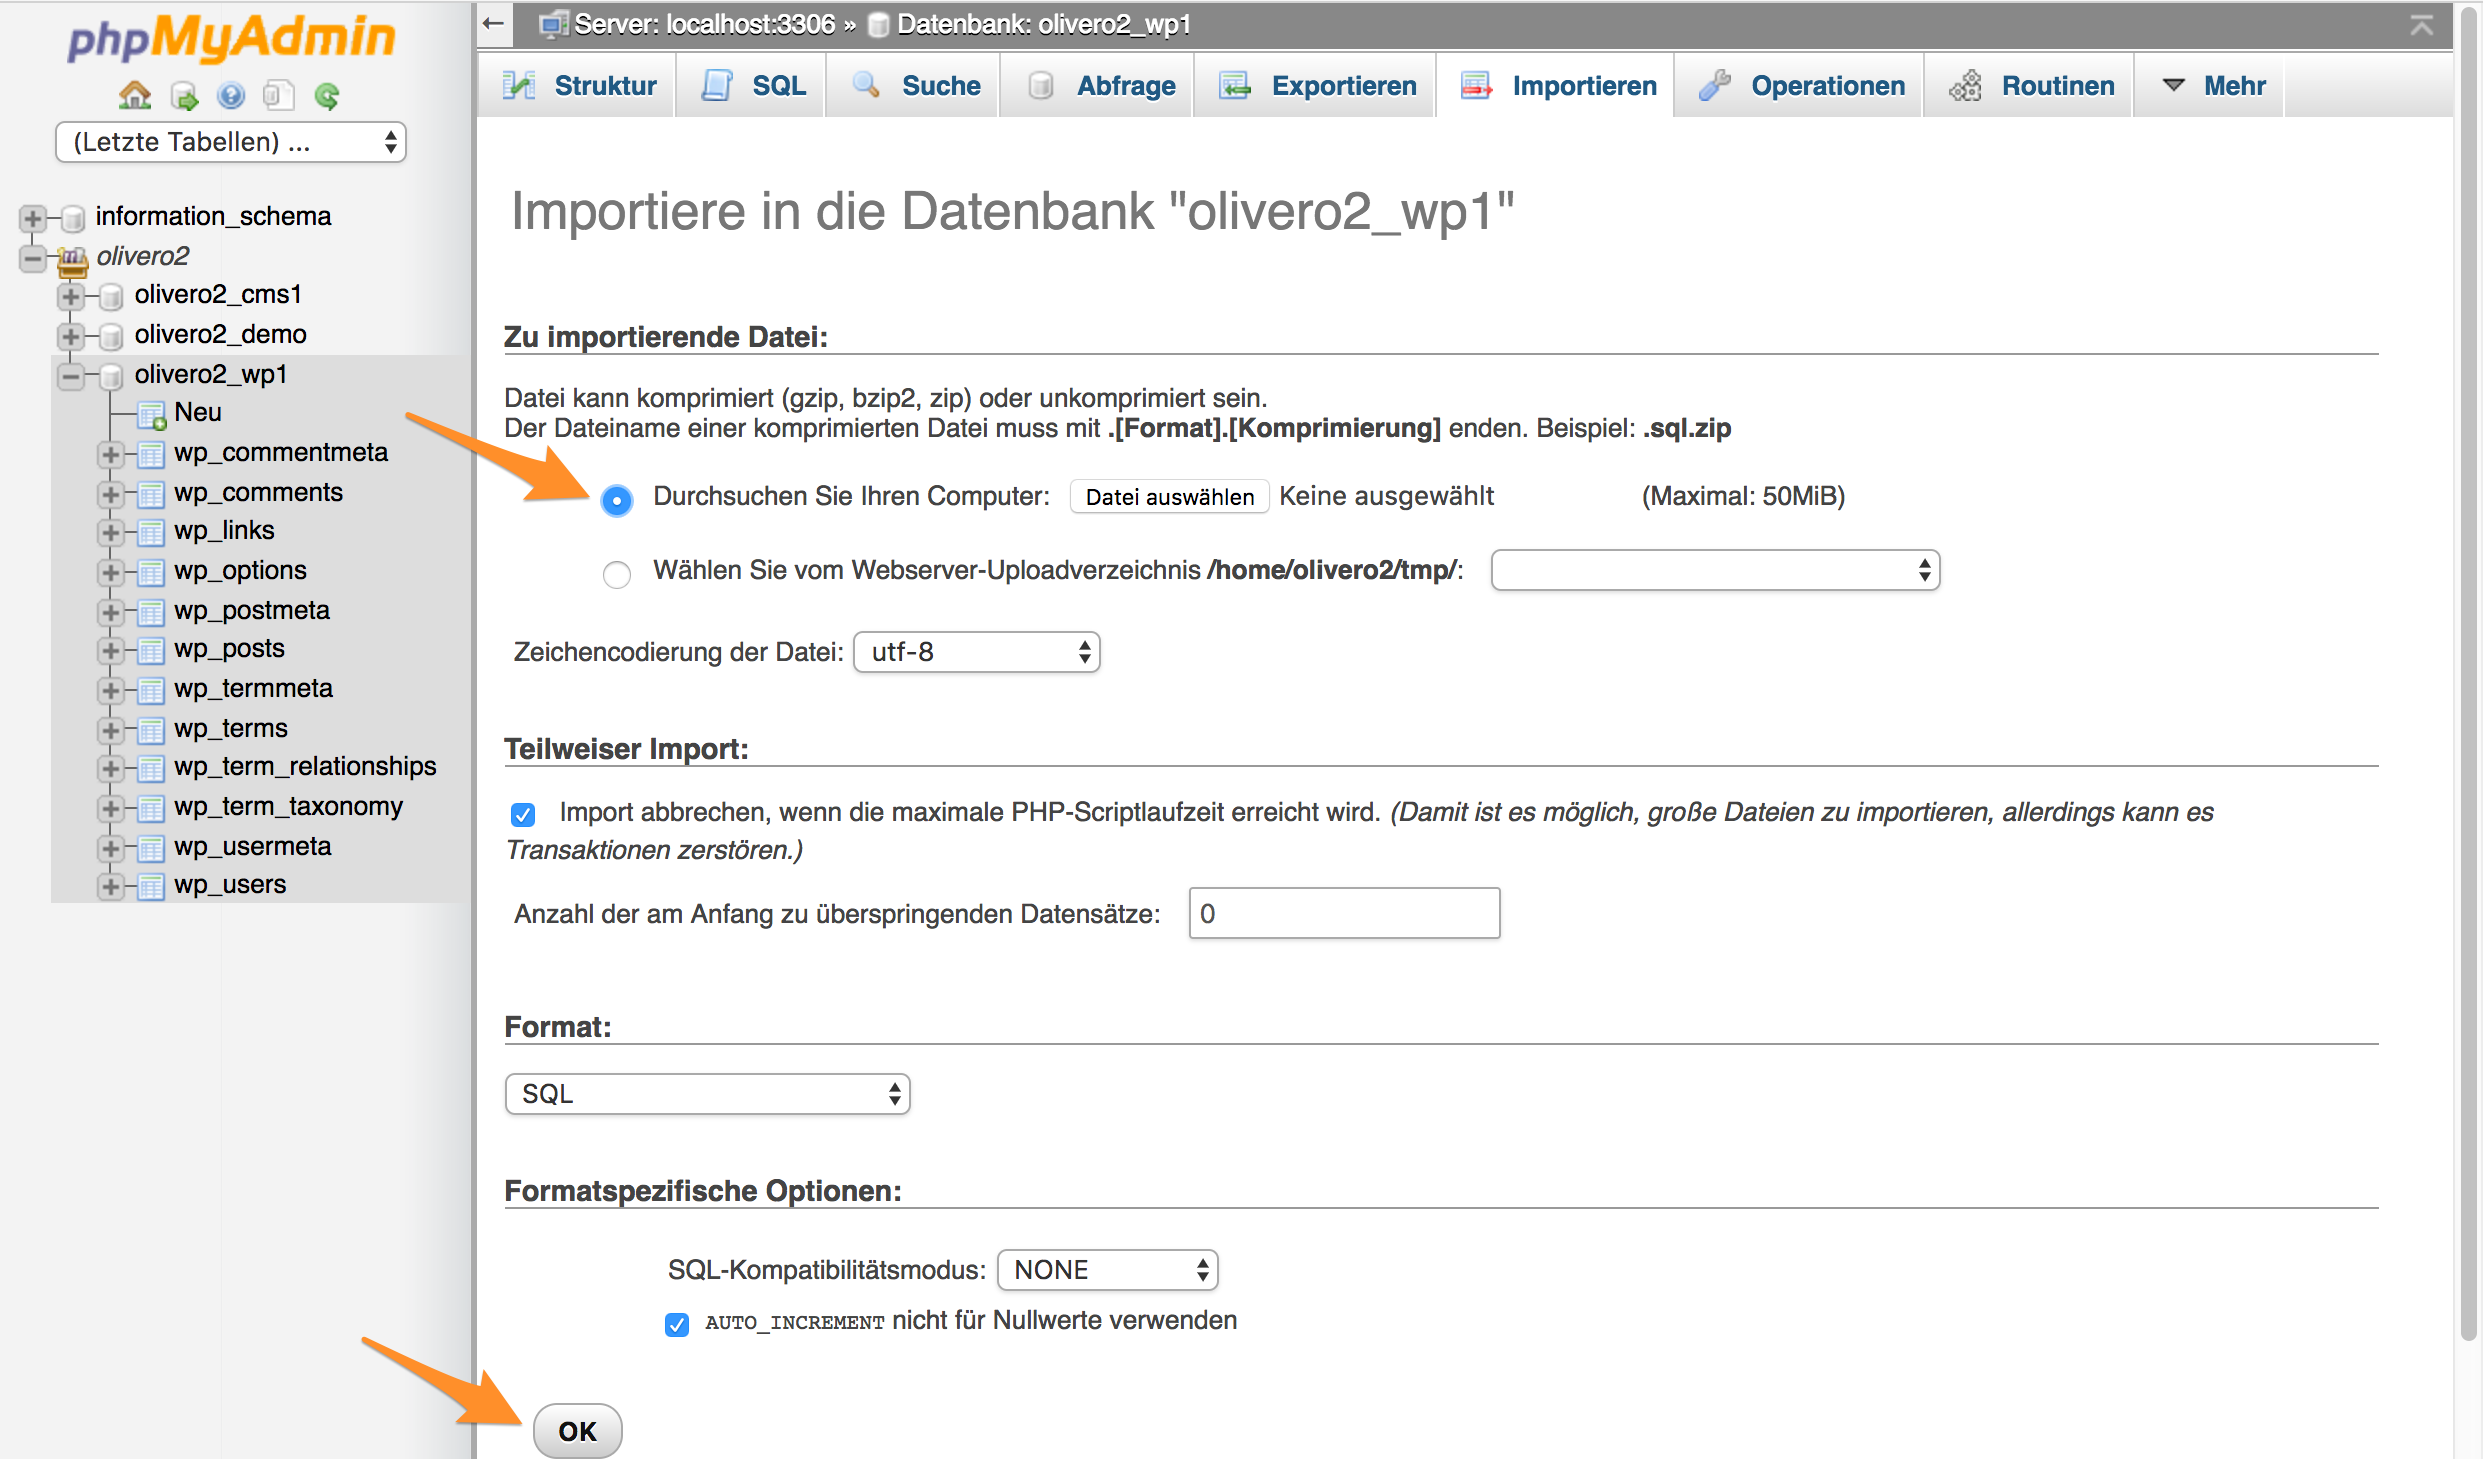Click the question mark help icon
Screen dimensions: 2483x1459
coord(231,95)
